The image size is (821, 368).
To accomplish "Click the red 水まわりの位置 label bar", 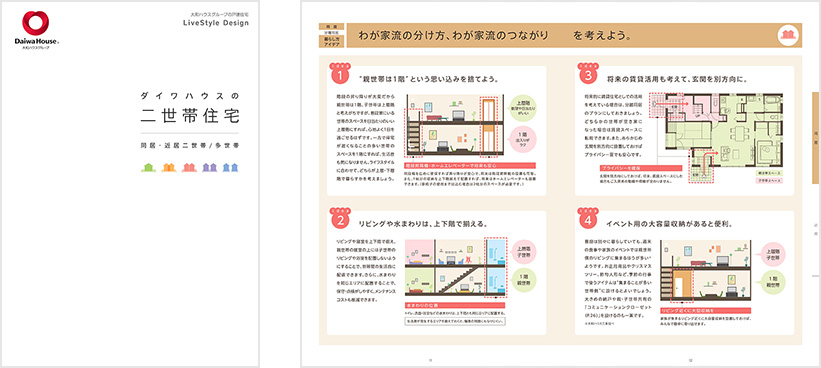I will tap(455, 304).
